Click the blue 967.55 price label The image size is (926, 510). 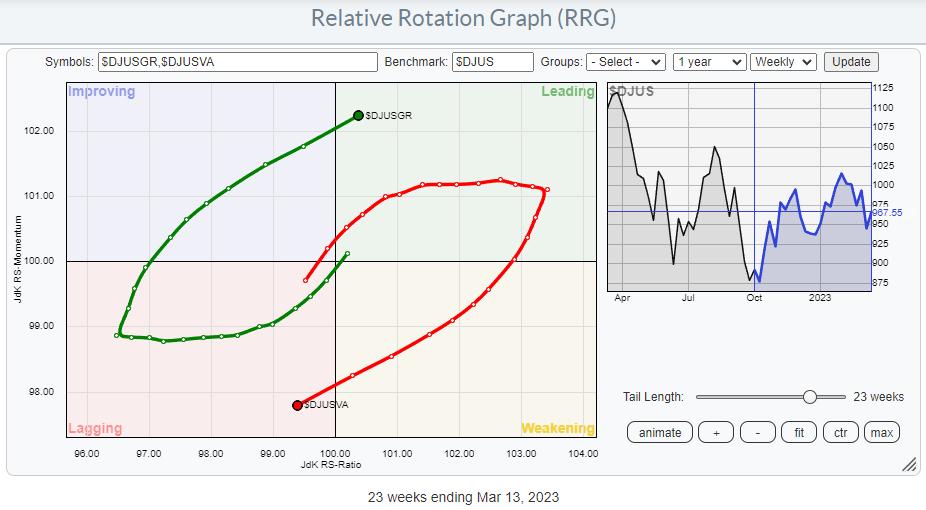(887, 212)
